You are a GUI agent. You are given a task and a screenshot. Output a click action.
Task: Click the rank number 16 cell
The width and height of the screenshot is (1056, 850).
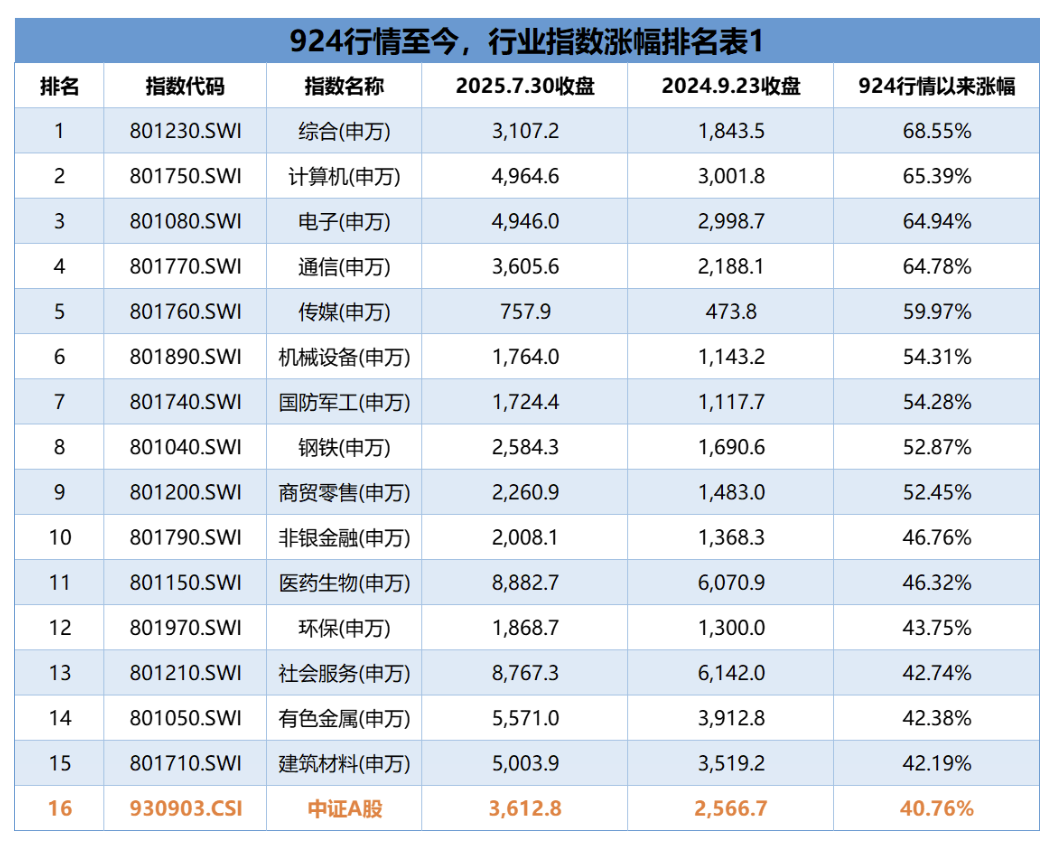pos(59,808)
